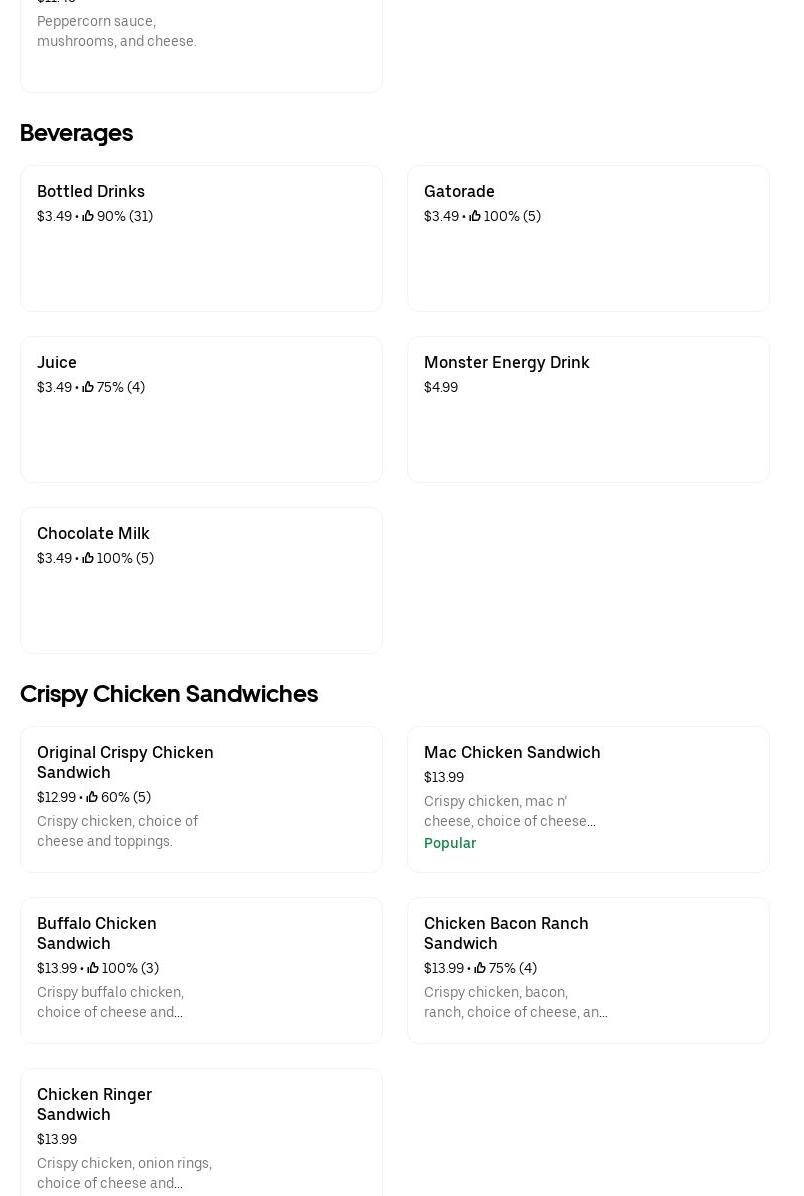Click thumbs-up icon on Original Crispy Chicken Sandwich
Screen dimensions: 804x1196
point(92,797)
